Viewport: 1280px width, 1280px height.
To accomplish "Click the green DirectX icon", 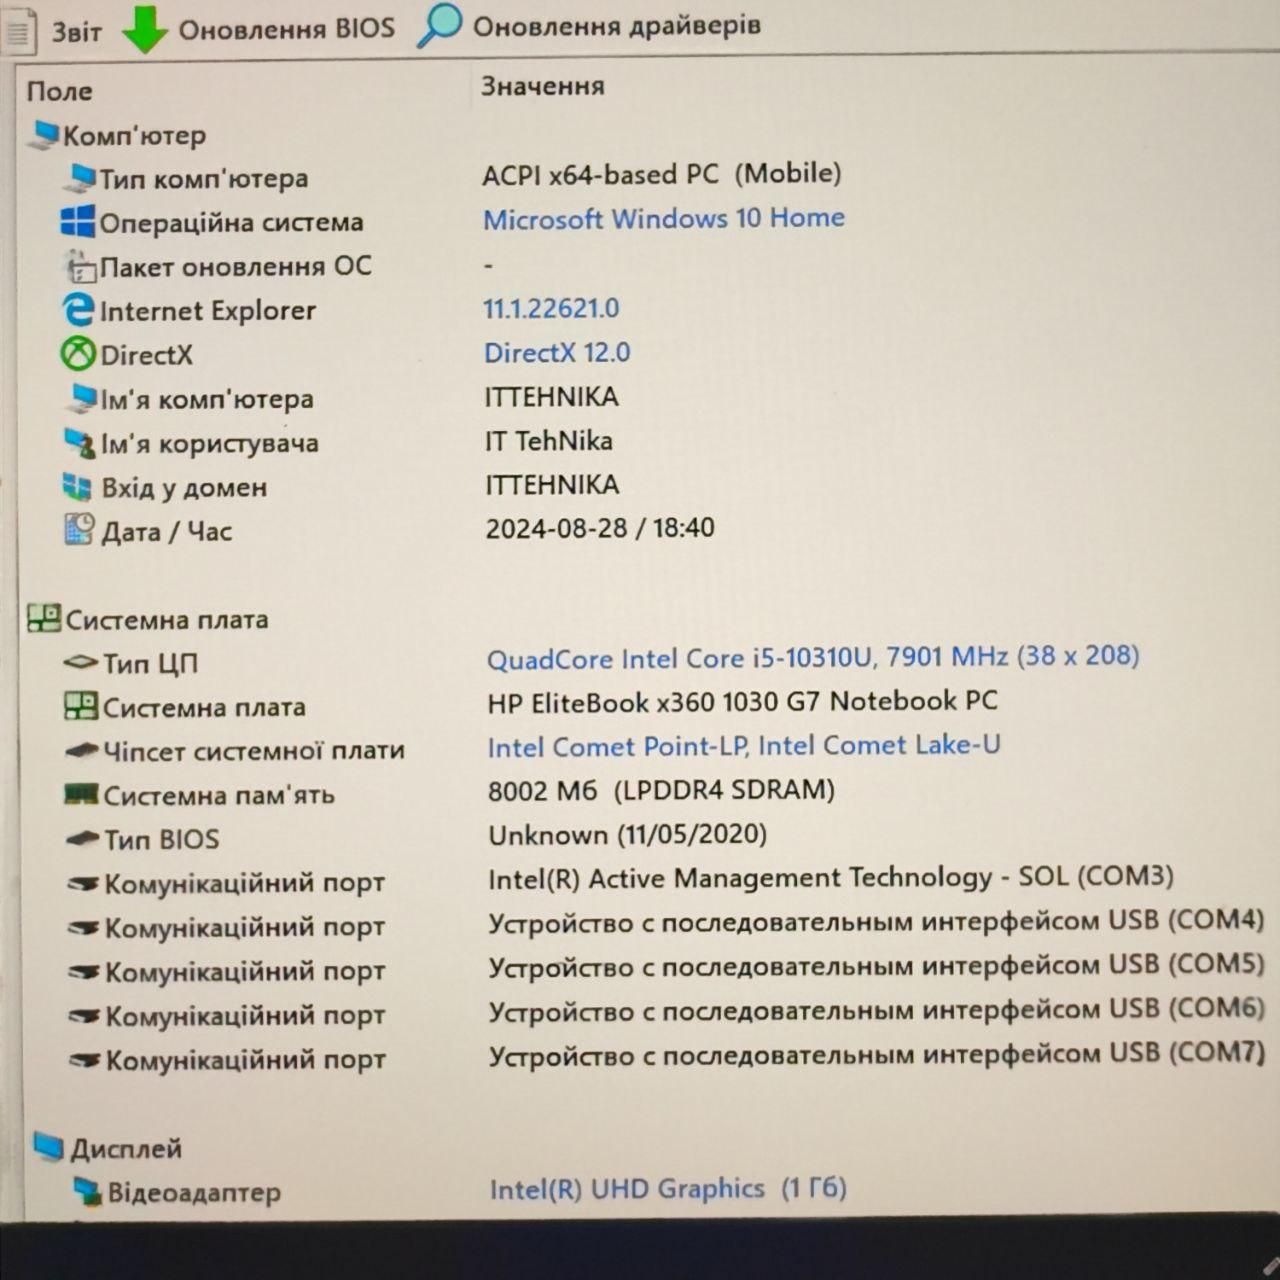I will [x=79, y=354].
